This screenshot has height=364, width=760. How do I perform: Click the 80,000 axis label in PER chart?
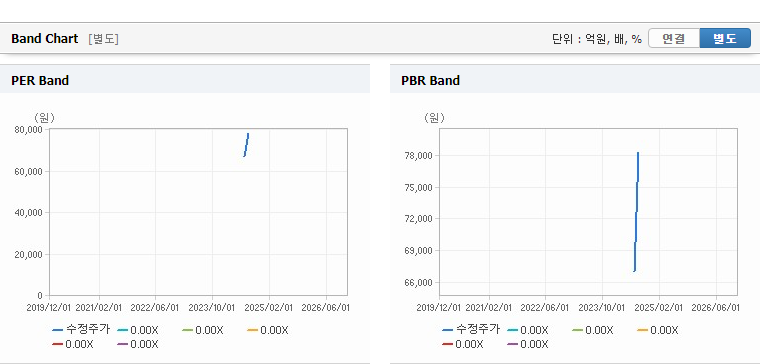point(30,129)
